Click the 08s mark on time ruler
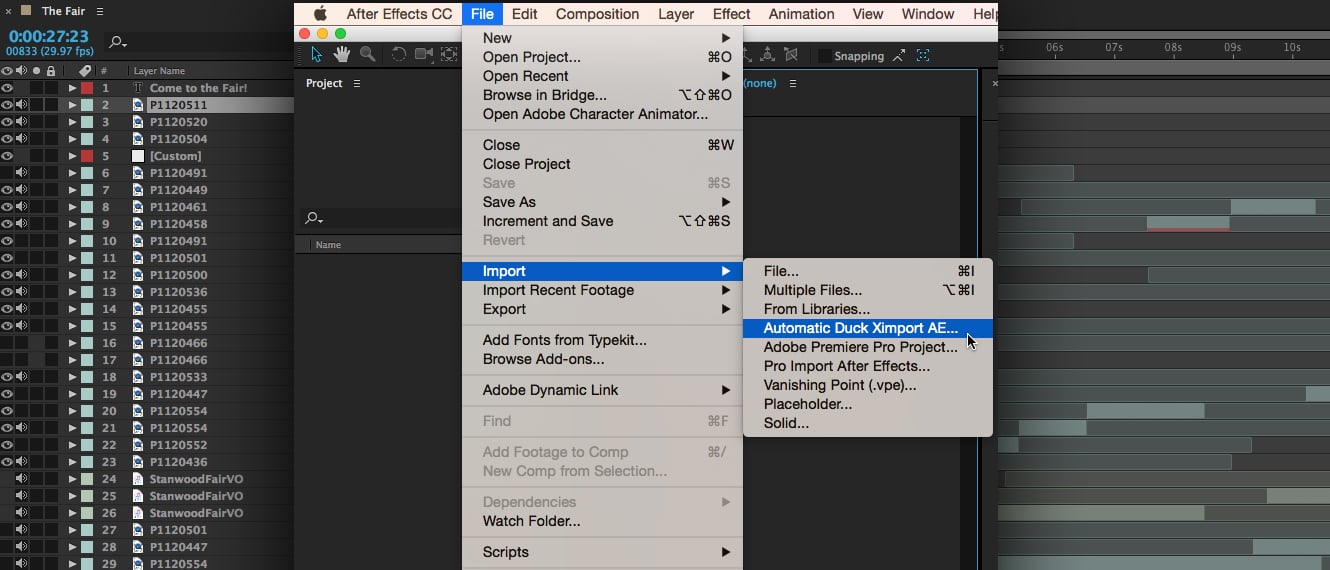The height and width of the screenshot is (570, 1330). [x=1173, y=48]
